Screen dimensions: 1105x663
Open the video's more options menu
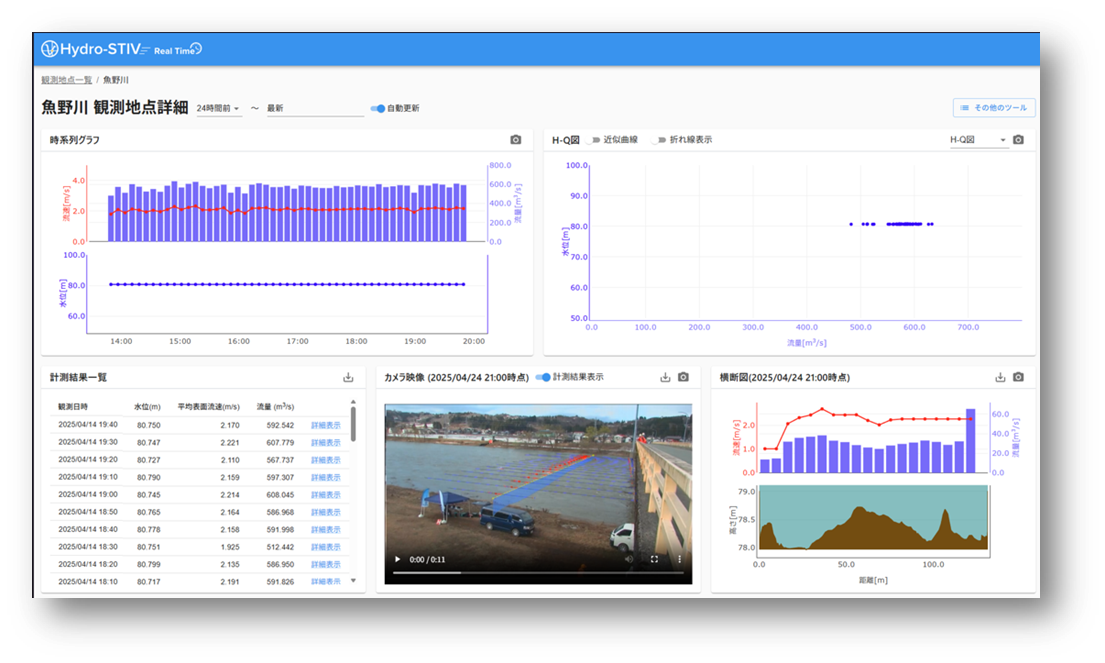679,559
